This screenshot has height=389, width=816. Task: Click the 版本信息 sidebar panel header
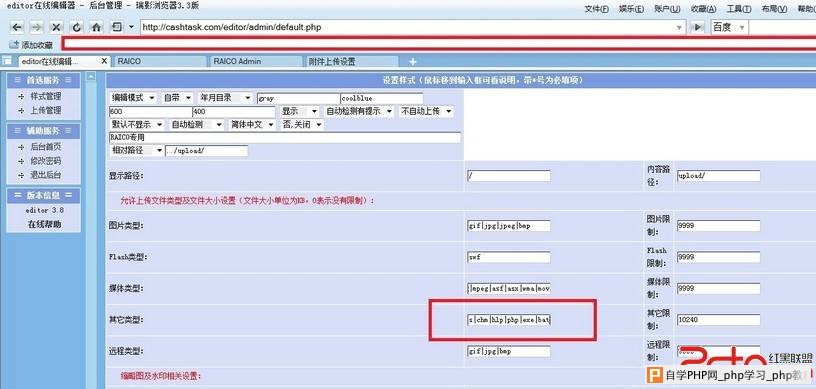pos(44,195)
